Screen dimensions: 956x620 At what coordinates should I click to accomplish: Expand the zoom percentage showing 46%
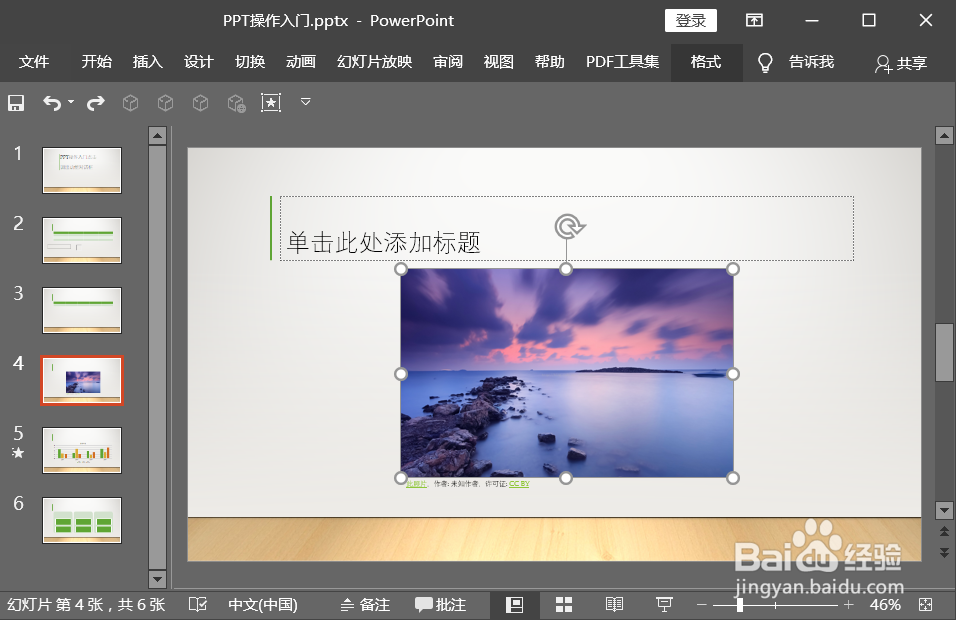pyautogui.click(x=884, y=604)
